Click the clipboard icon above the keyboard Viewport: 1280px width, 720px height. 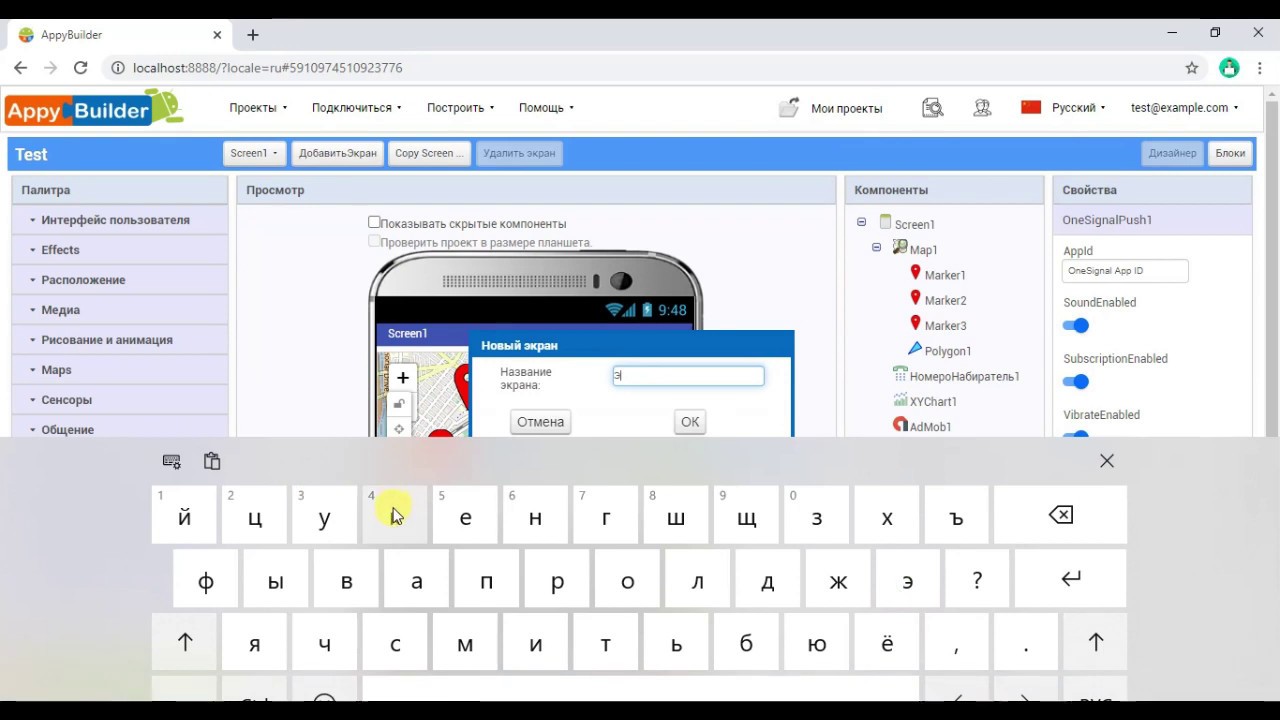212,461
